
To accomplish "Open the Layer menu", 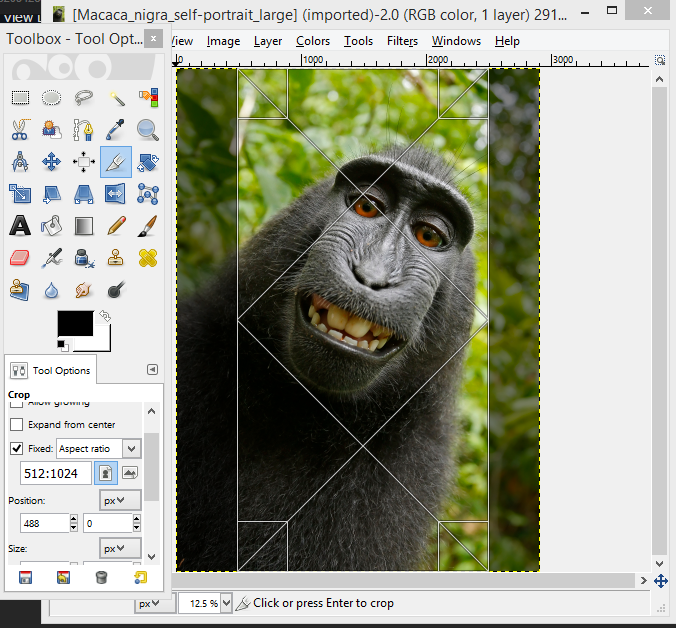I will pos(268,41).
